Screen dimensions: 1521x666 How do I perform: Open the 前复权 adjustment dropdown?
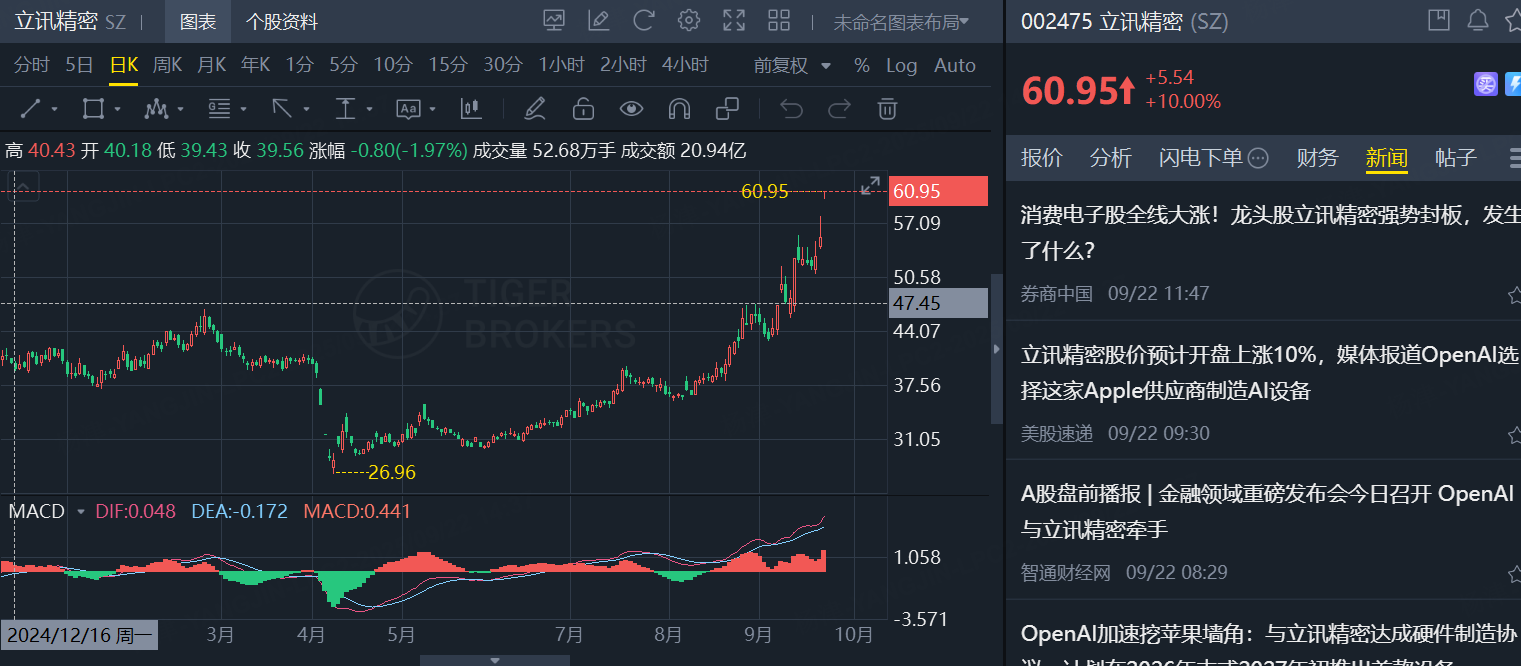click(x=793, y=65)
